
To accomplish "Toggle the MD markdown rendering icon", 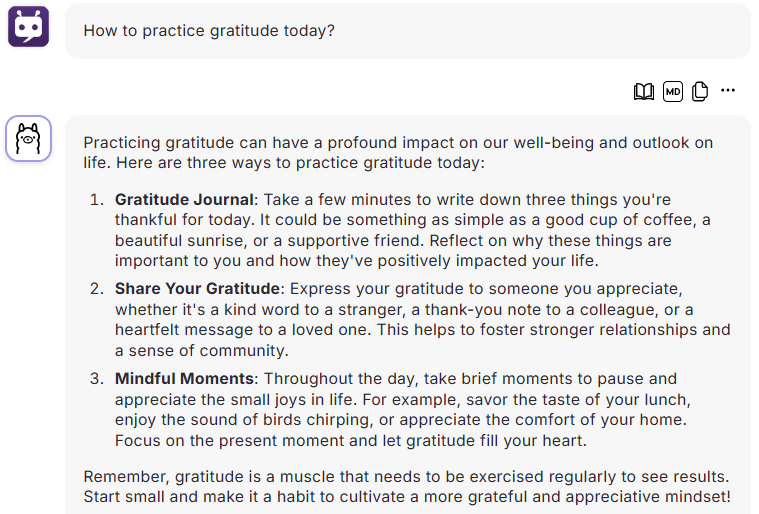I will click(x=672, y=91).
